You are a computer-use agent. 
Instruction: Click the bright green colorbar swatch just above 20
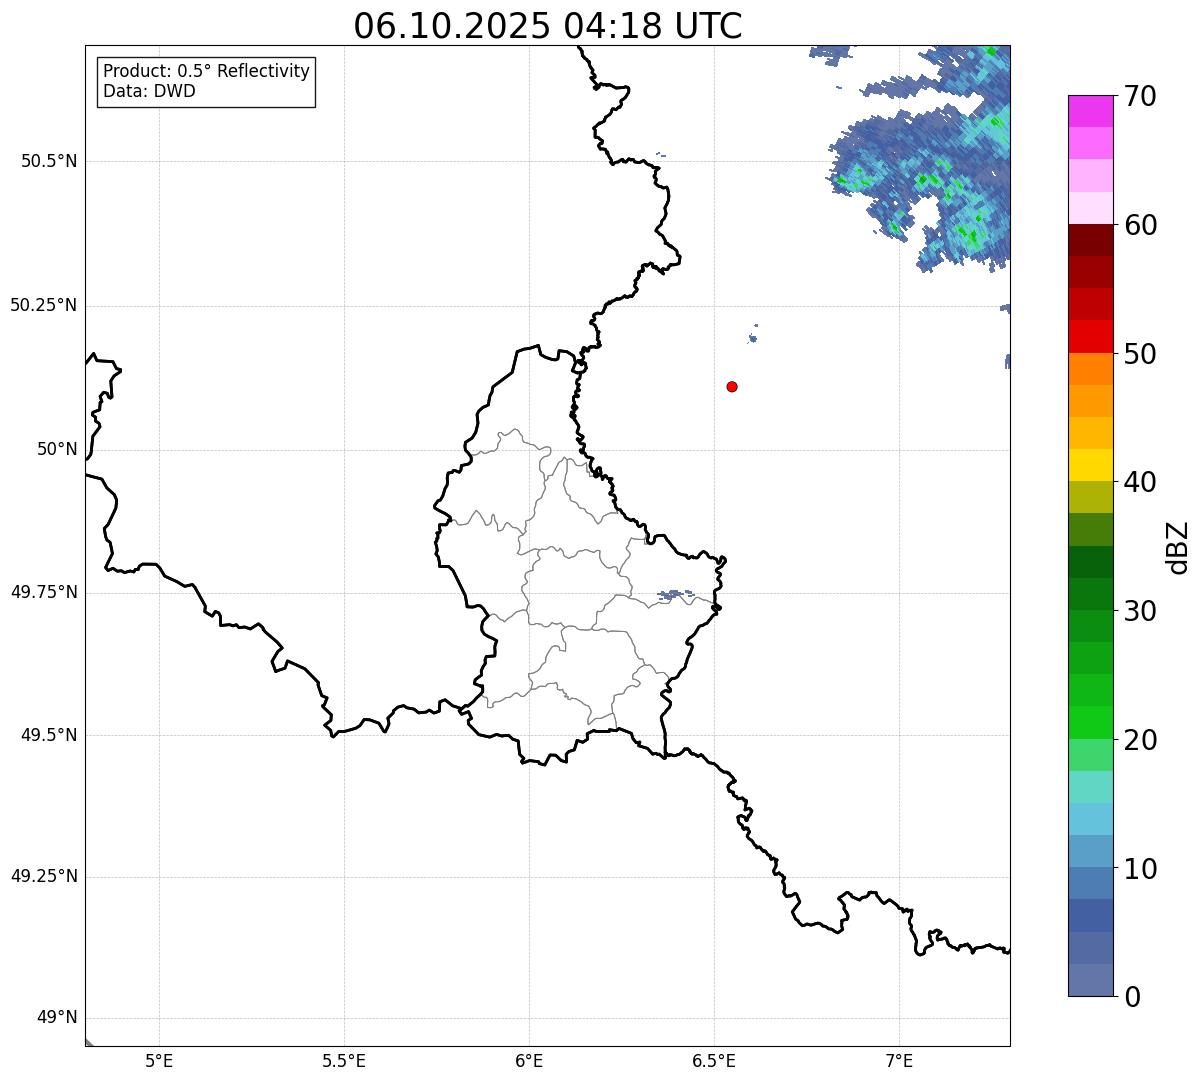click(x=1091, y=722)
